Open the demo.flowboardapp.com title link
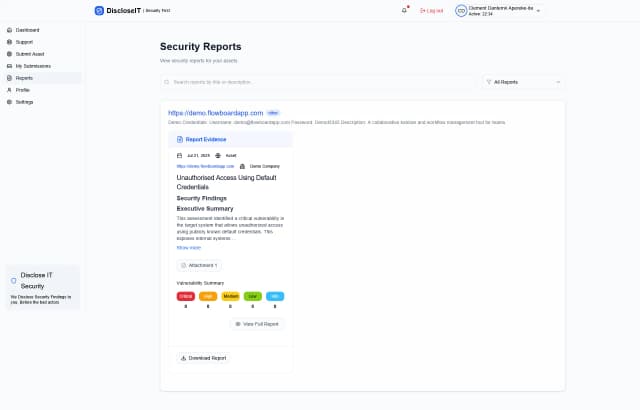640x410 pixels. [215, 113]
